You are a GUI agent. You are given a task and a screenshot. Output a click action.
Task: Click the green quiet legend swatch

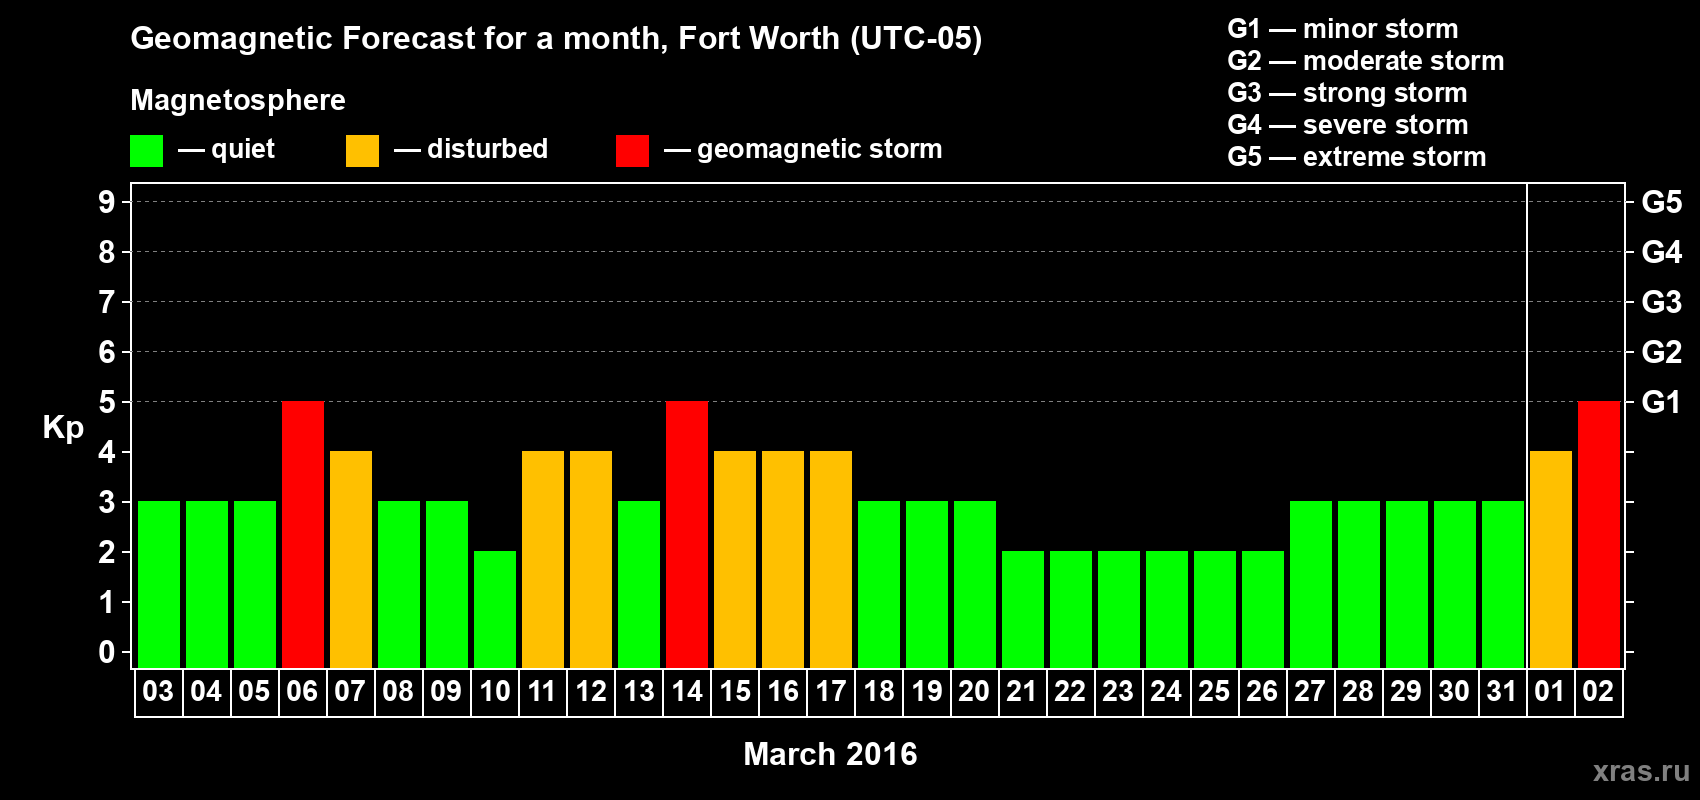click(146, 151)
